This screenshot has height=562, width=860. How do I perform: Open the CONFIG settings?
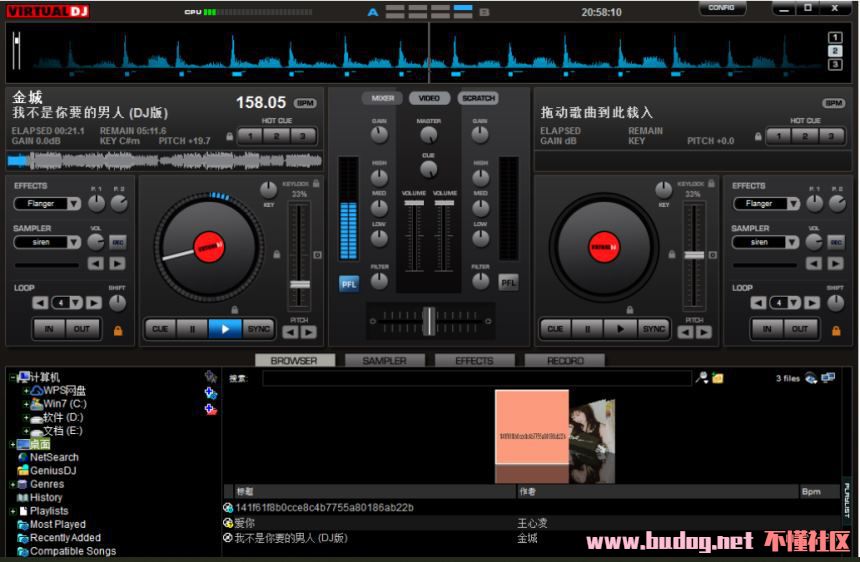(x=721, y=8)
